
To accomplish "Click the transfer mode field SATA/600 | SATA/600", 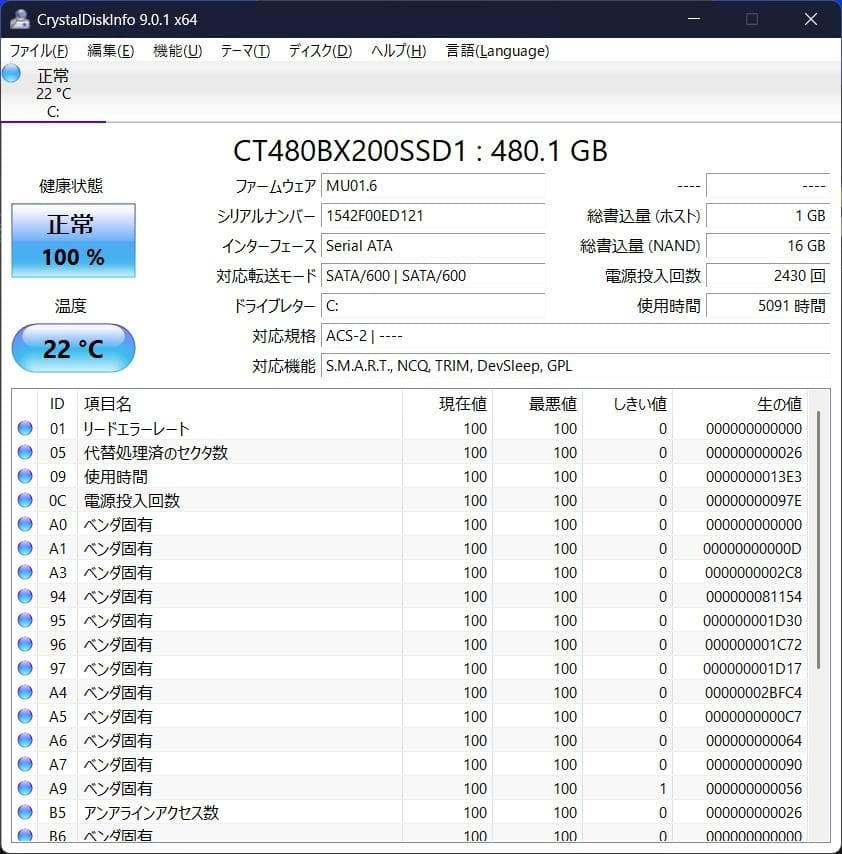I will 433,276.
